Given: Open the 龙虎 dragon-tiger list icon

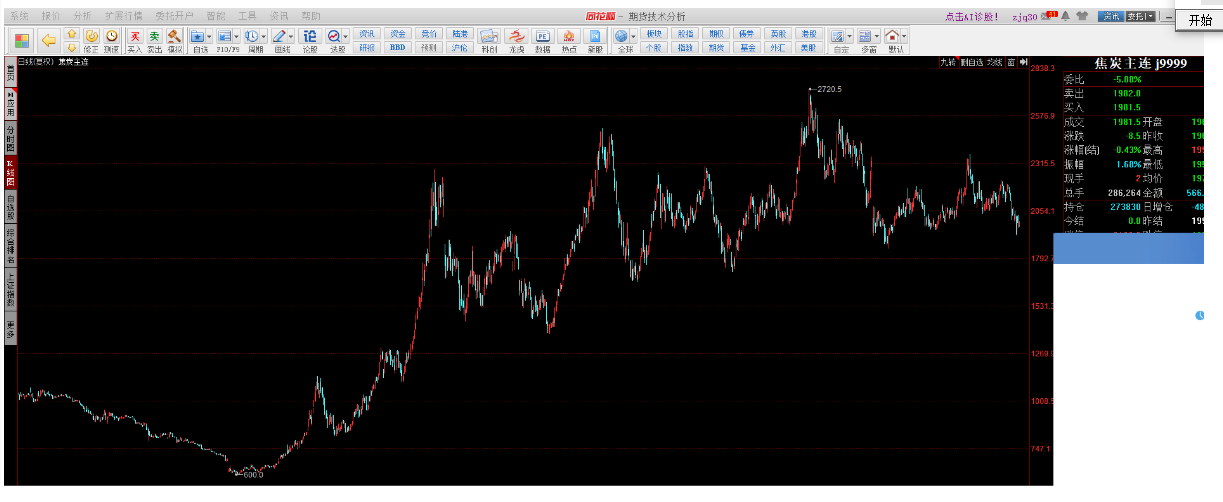Looking at the screenshot, I should point(516,40).
